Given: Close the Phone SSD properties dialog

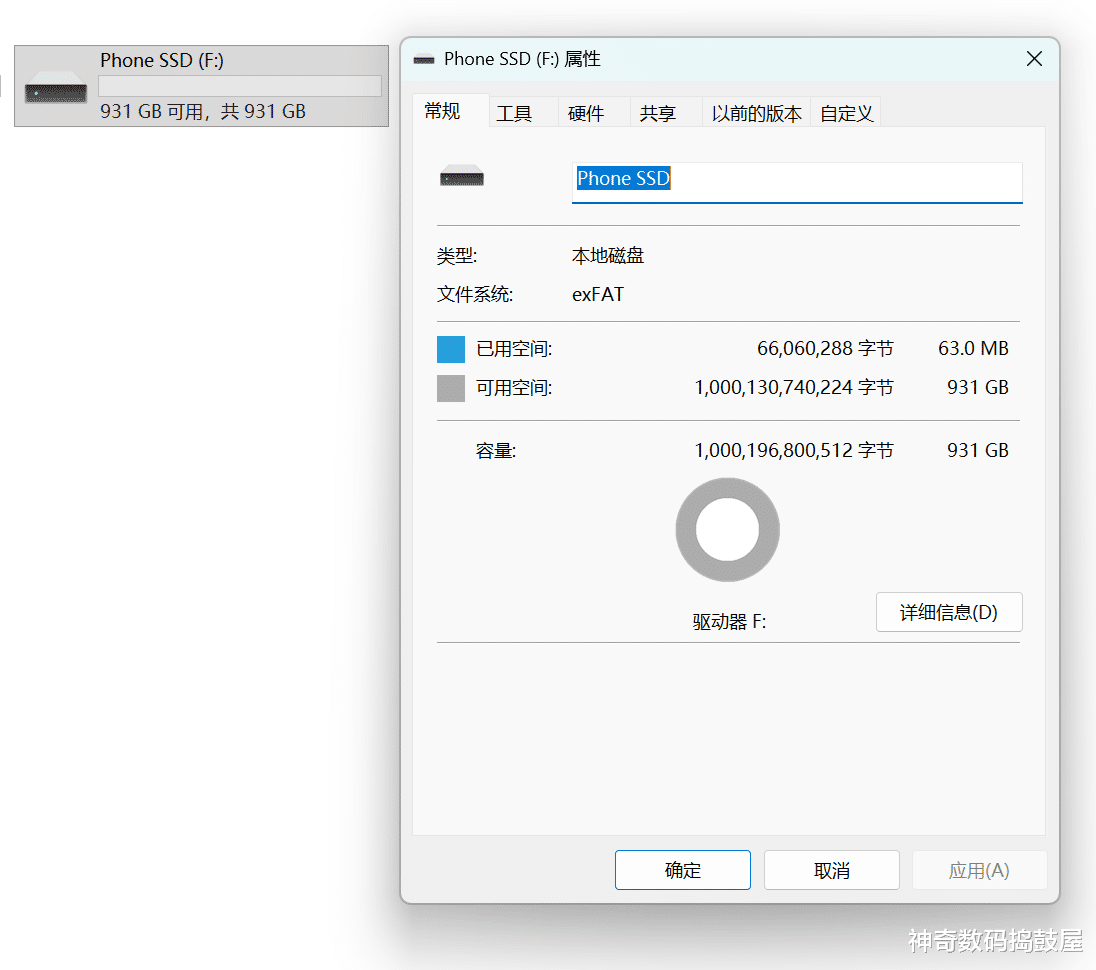Looking at the screenshot, I should pyautogui.click(x=1034, y=59).
